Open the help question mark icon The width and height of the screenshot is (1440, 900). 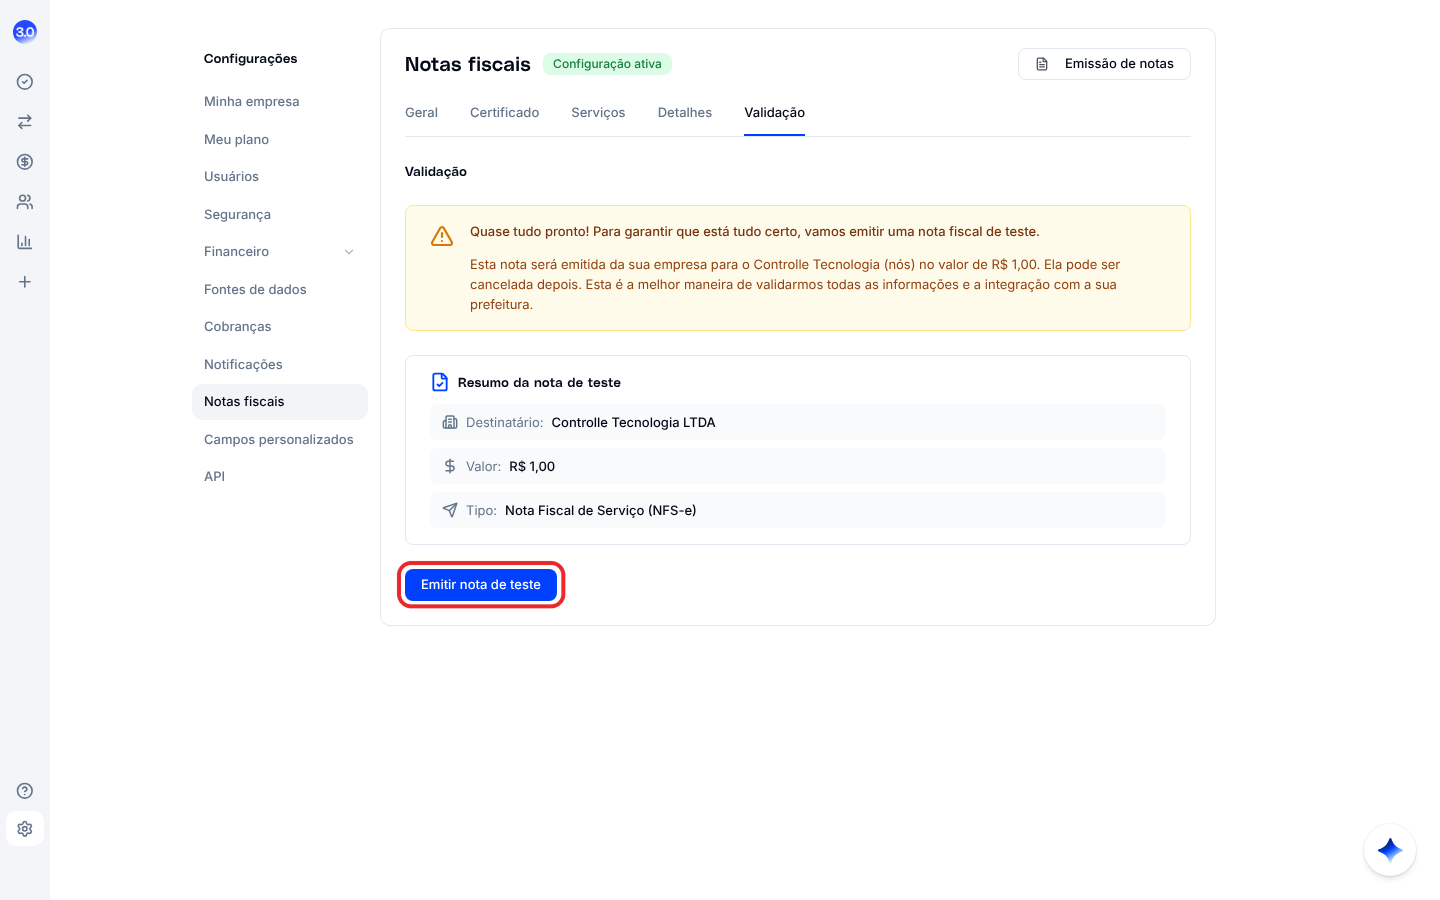(25, 791)
